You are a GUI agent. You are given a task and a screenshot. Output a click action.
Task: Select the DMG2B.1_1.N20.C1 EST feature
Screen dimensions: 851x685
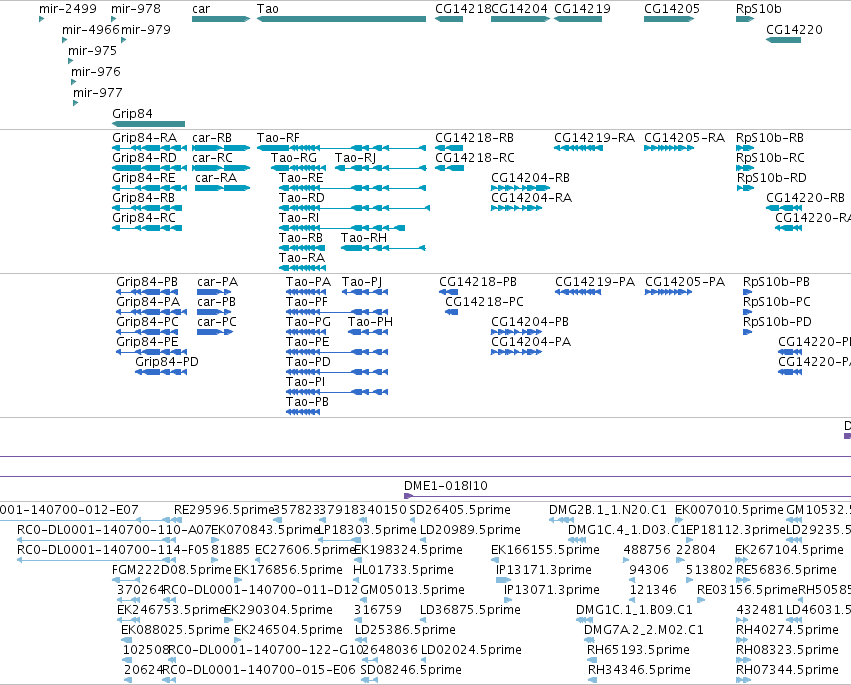click(561, 520)
